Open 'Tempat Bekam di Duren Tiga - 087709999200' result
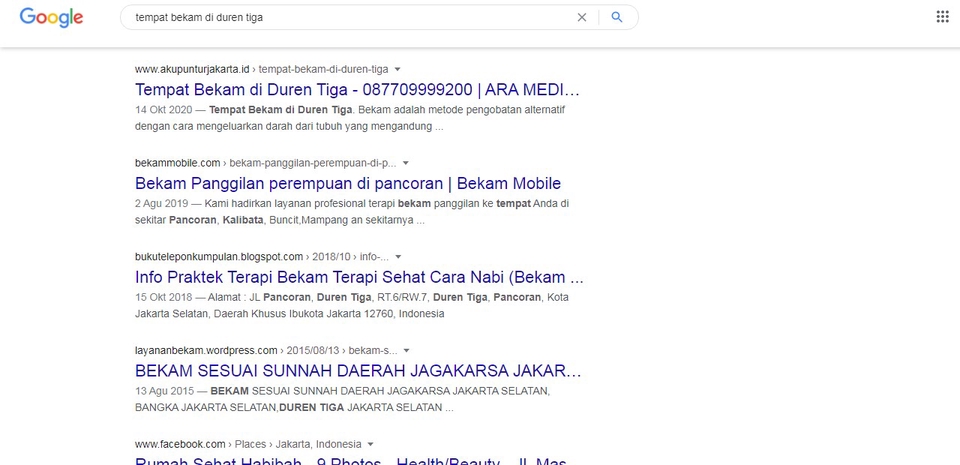This screenshot has width=960, height=465. (x=357, y=90)
